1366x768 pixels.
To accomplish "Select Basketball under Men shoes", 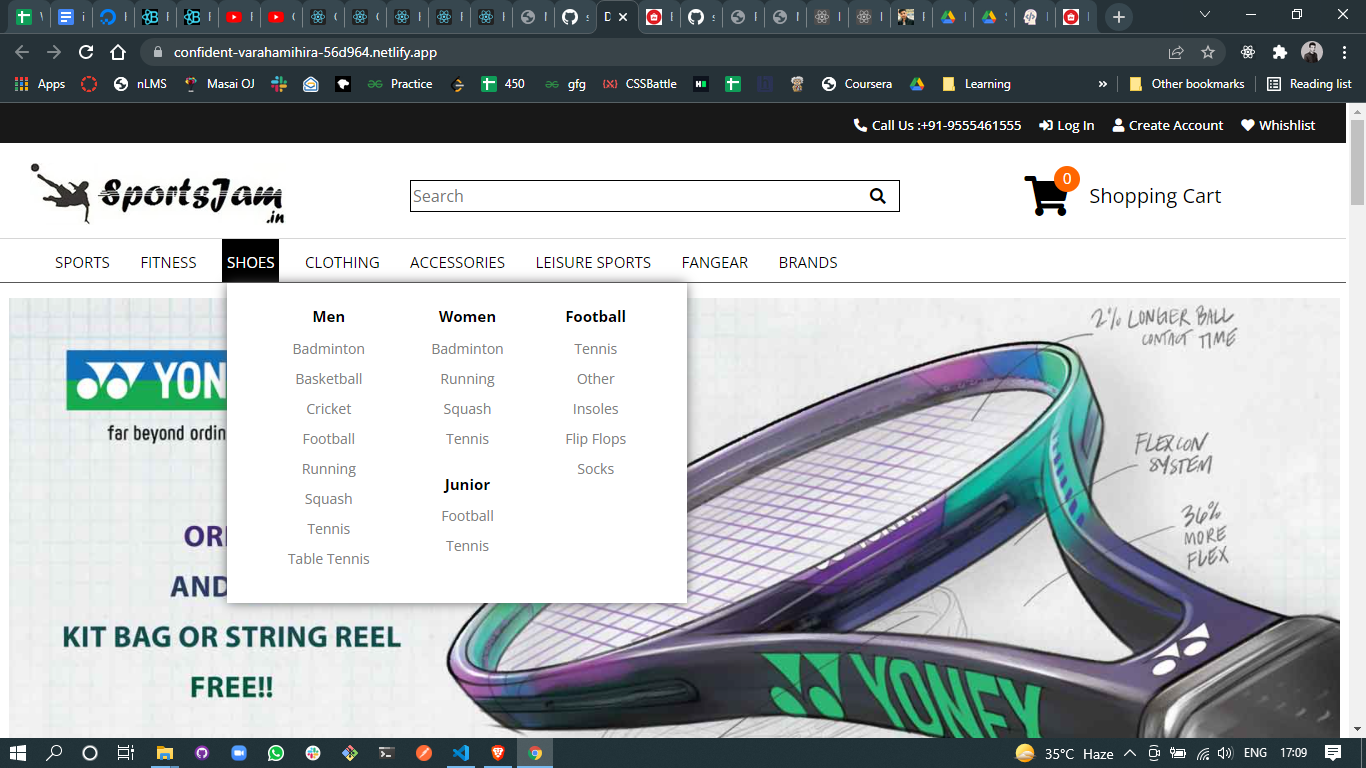I will 328,379.
